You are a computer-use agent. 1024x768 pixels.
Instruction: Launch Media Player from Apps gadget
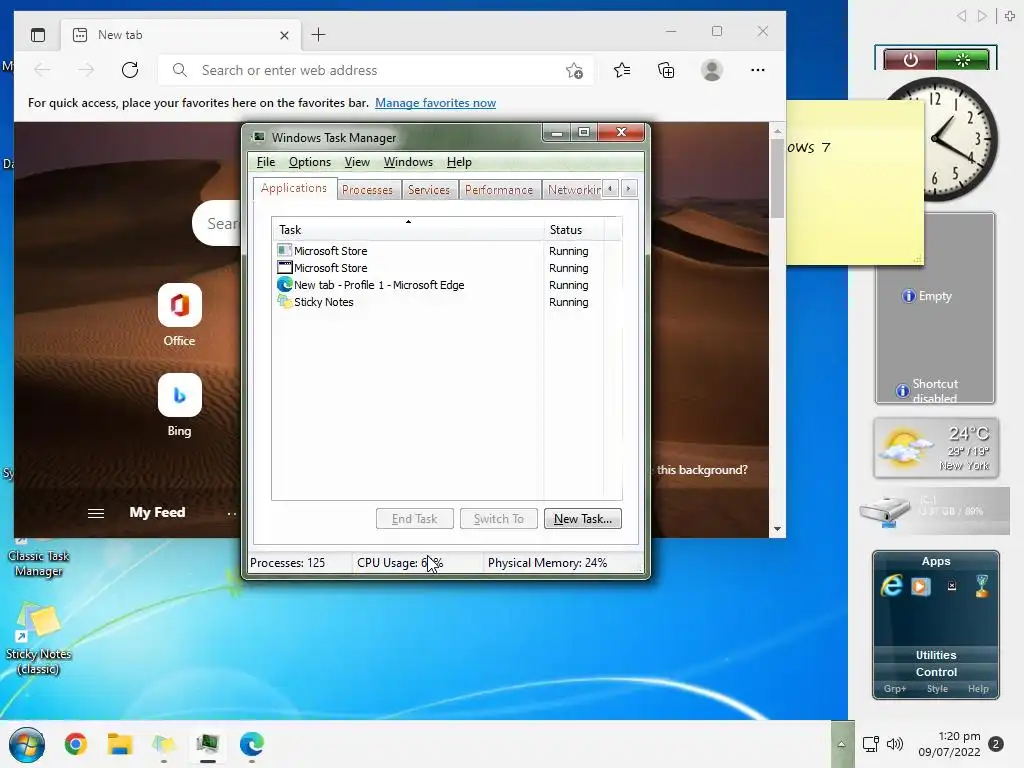click(x=921, y=586)
